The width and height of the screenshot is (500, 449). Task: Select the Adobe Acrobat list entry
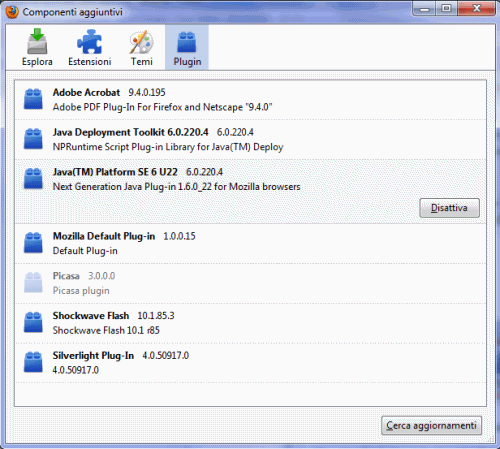250,100
